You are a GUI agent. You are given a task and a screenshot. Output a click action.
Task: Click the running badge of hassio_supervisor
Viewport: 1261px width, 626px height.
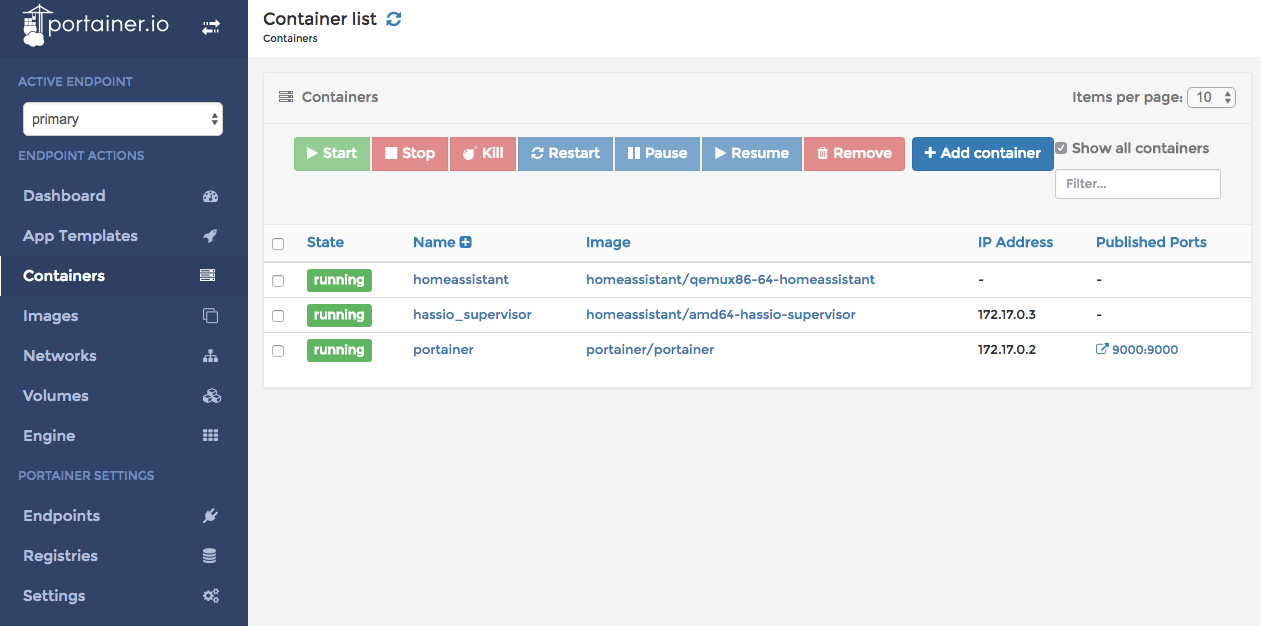click(339, 315)
